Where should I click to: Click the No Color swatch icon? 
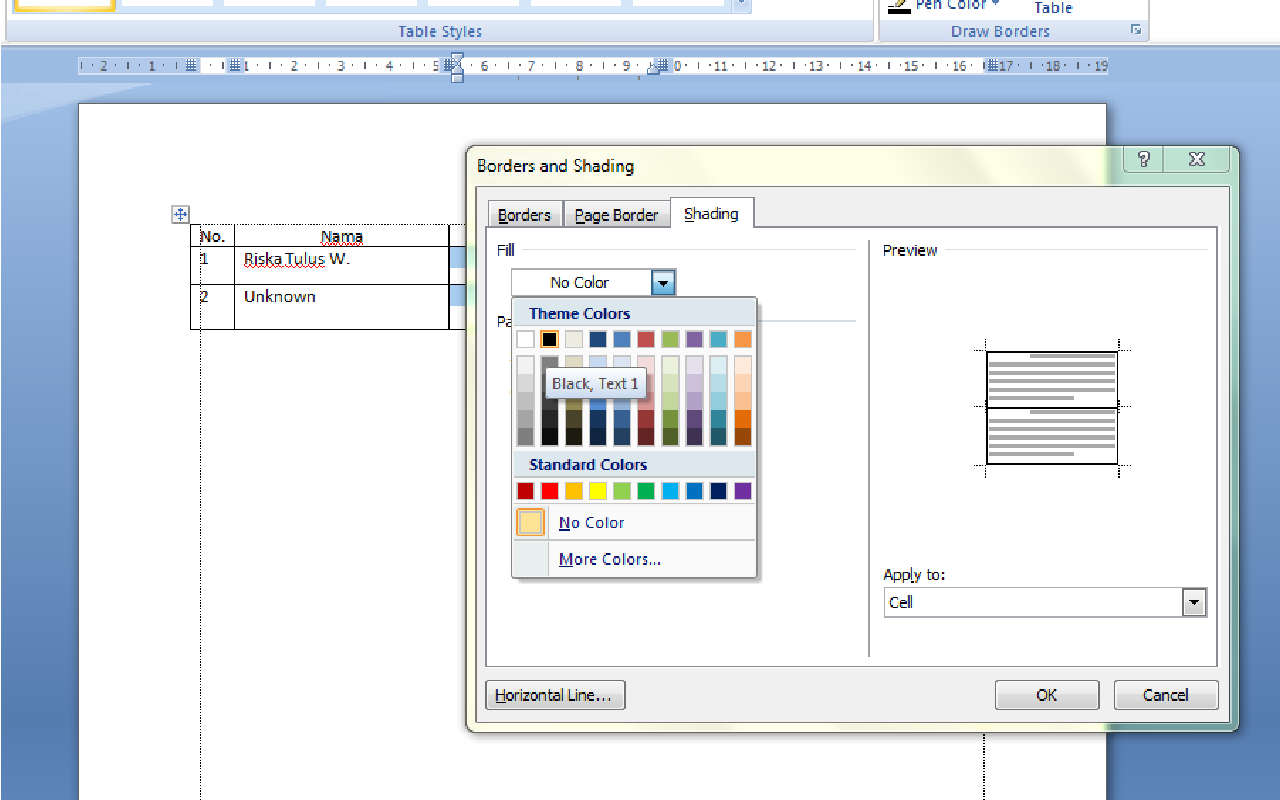pyautogui.click(x=531, y=522)
